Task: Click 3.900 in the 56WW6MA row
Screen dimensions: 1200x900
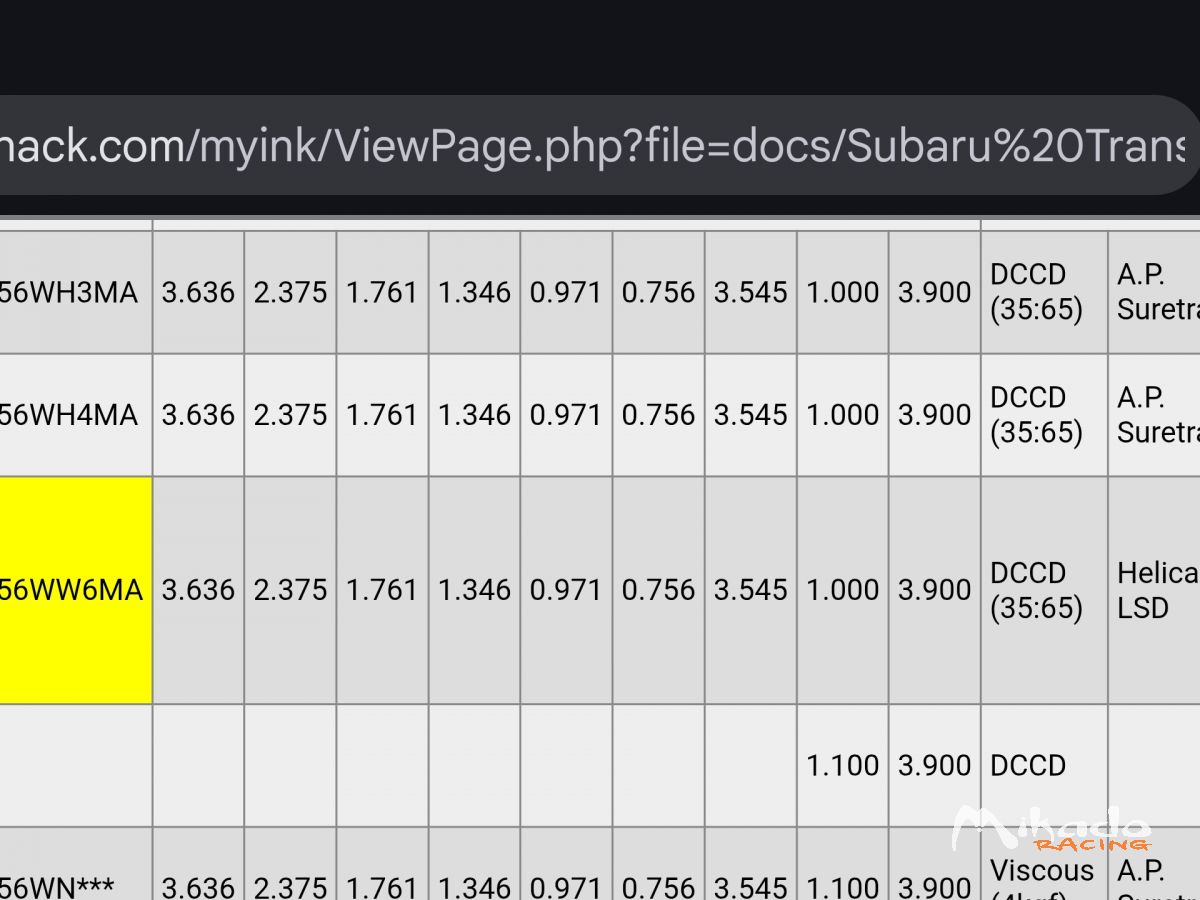Action: click(934, 590)
